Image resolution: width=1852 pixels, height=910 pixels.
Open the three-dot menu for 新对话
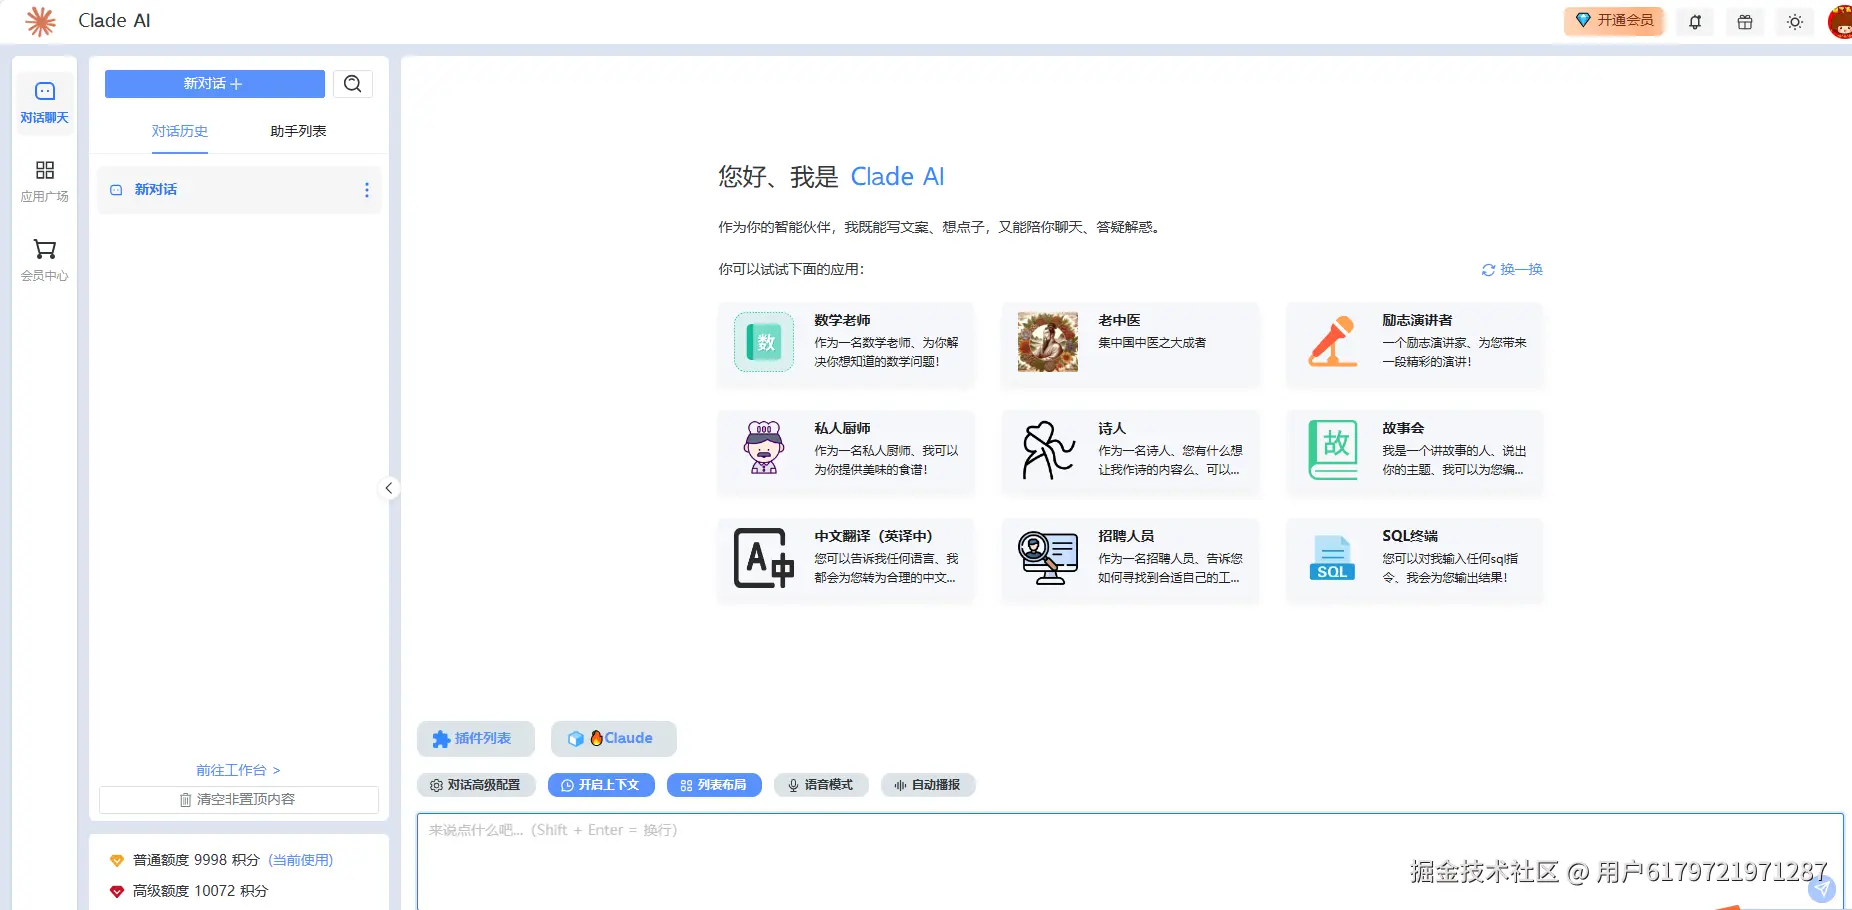click(367, 190)
